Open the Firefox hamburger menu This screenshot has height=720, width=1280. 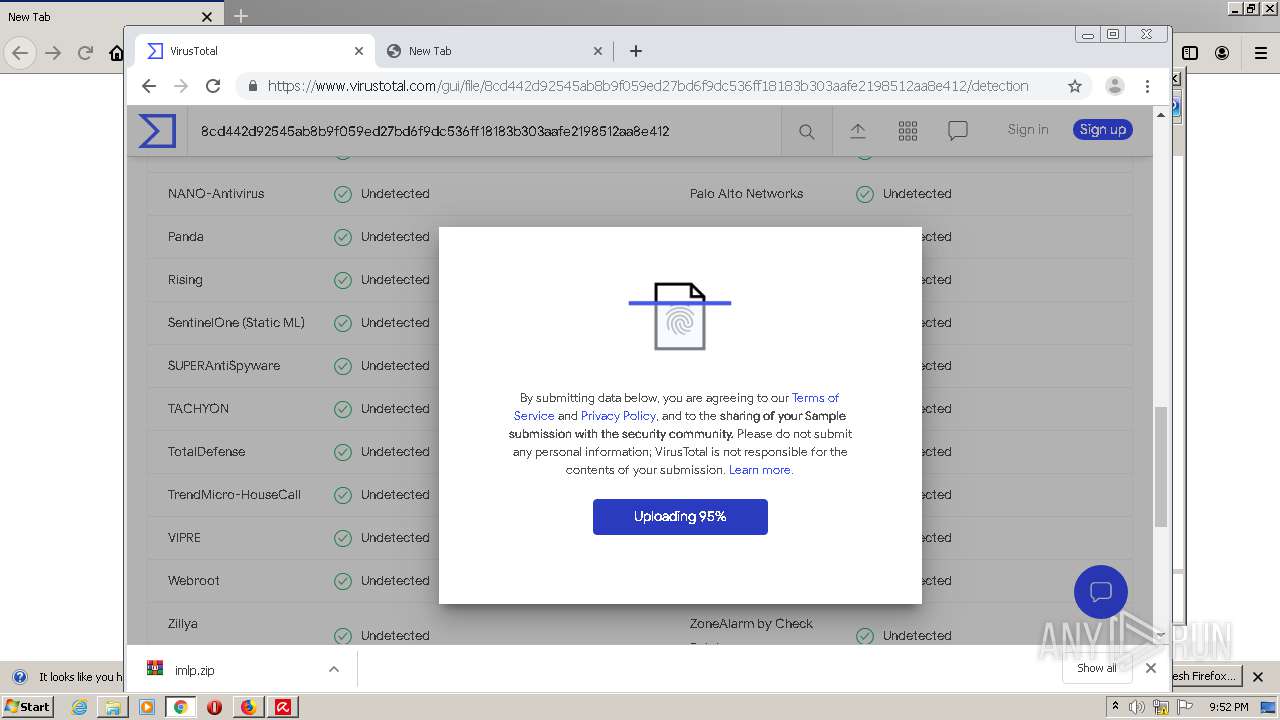(x=1260, y=53)
